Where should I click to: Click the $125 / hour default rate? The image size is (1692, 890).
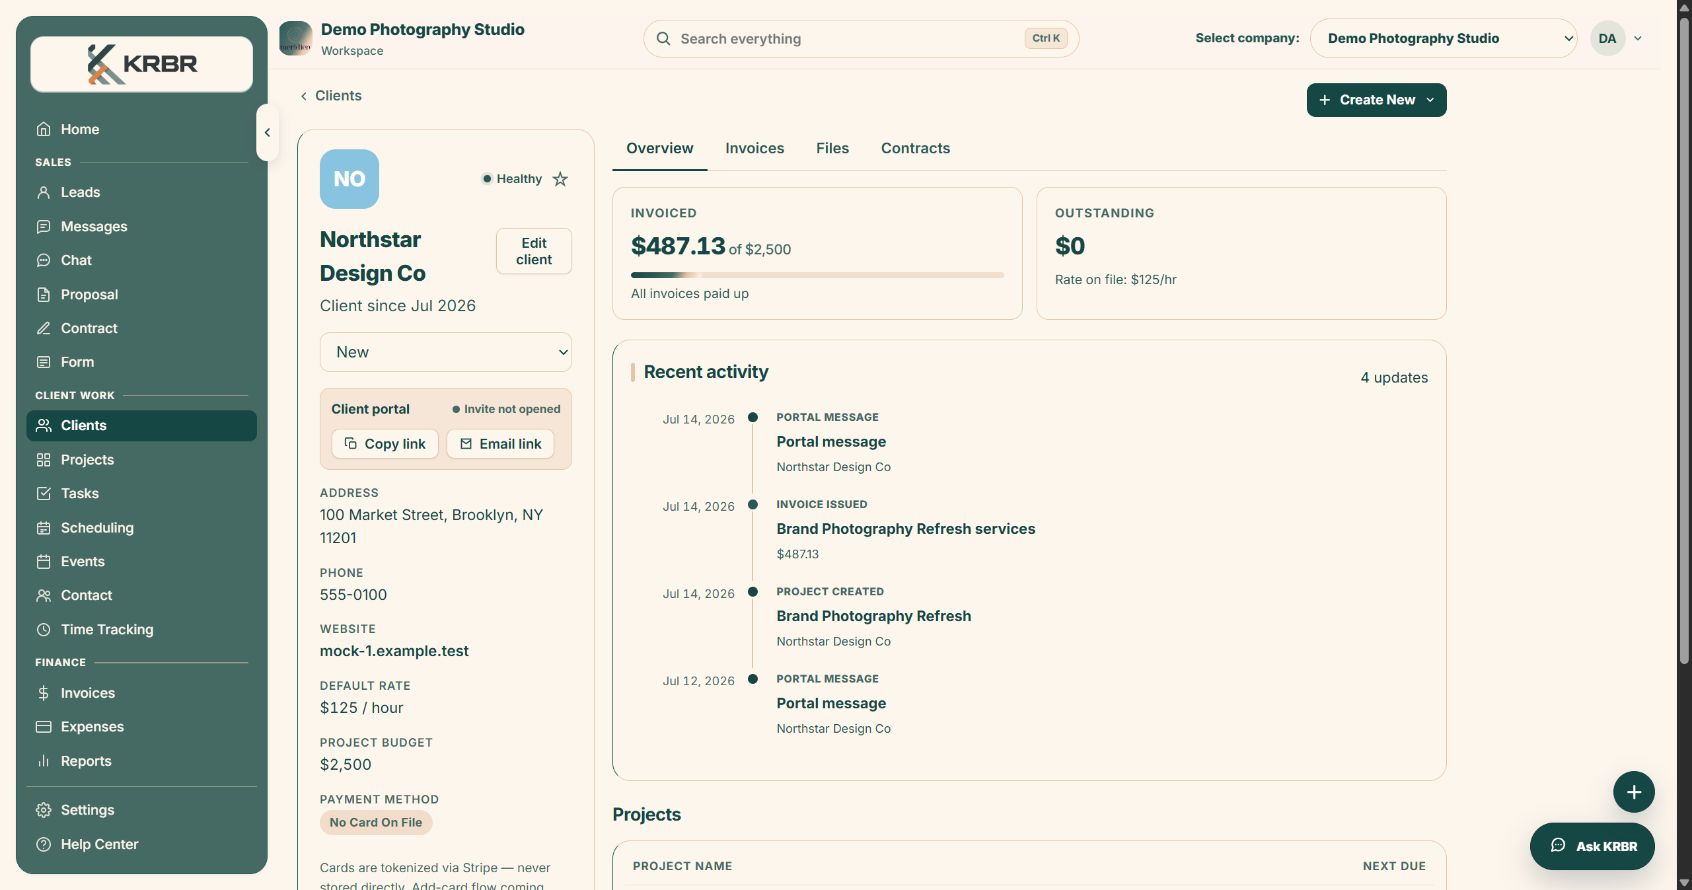[361, 708]
